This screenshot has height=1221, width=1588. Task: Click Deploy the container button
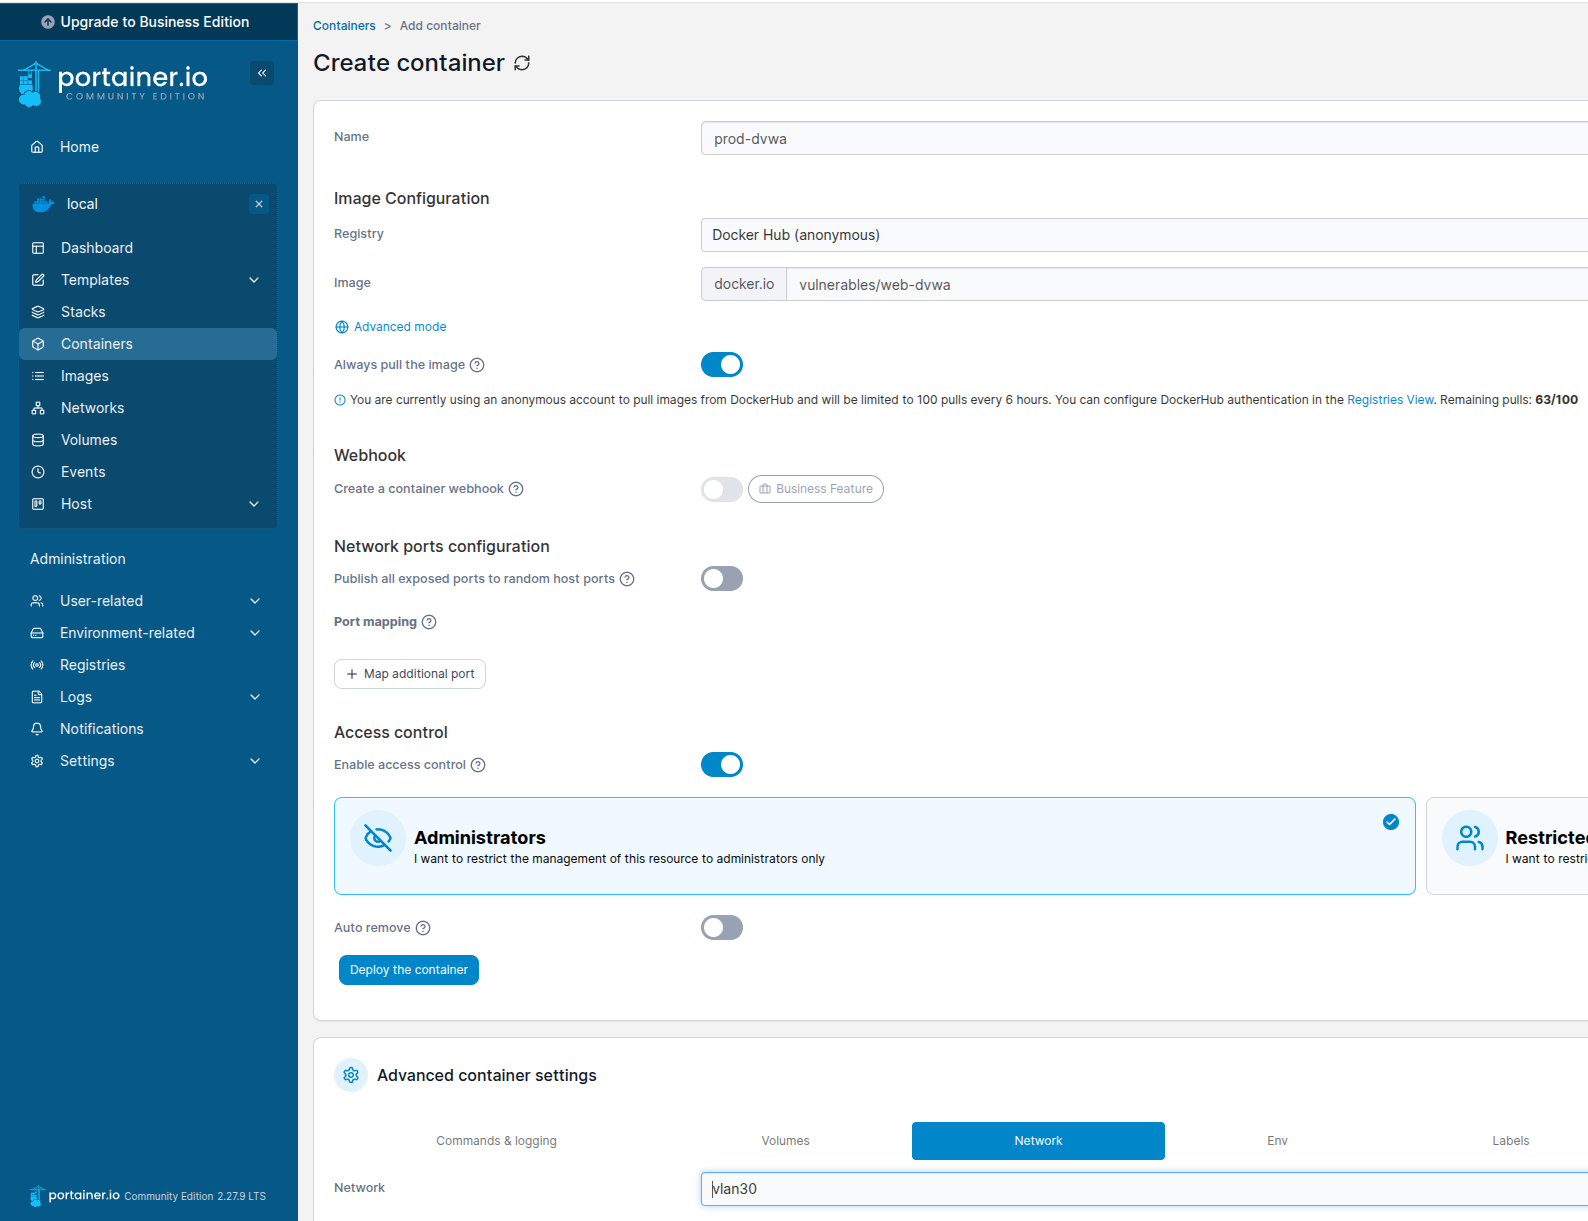(408, 970)
